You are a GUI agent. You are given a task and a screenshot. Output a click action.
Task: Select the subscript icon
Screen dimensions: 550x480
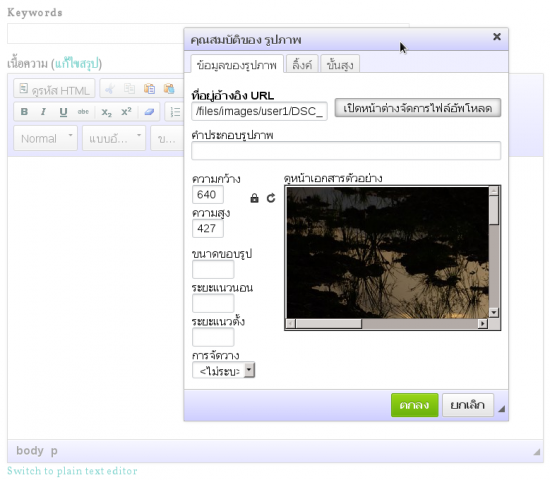(106, 112)
